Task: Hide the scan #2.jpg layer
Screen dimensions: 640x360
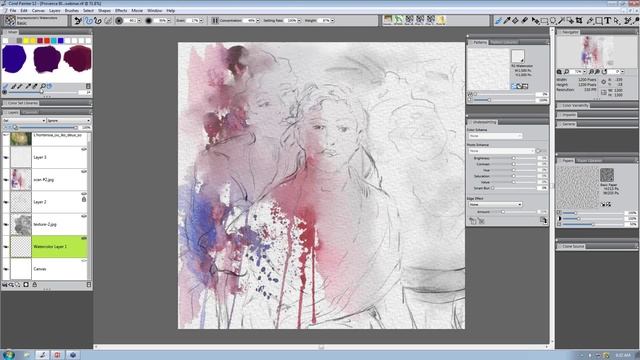Action: pyautogui.click(x=6, y=180)
